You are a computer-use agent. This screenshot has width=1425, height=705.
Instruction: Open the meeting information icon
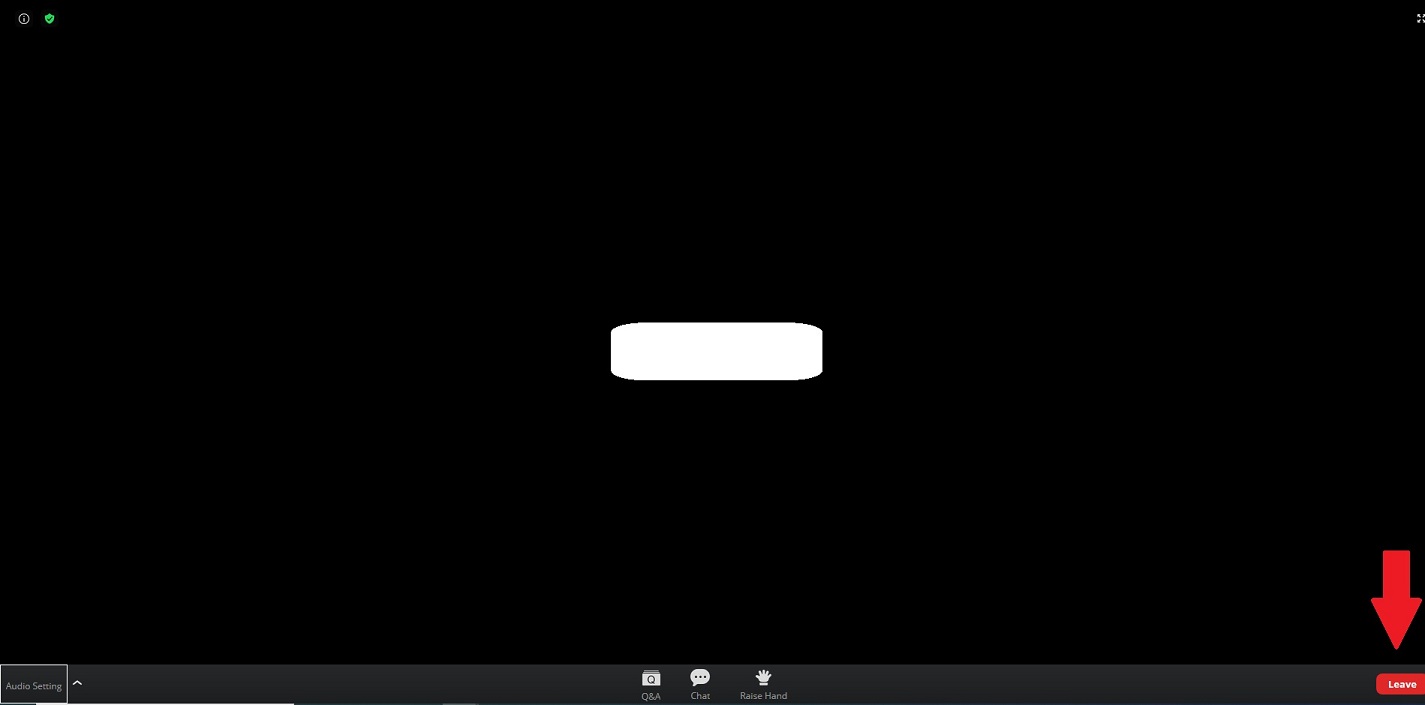tap(24, 19)
